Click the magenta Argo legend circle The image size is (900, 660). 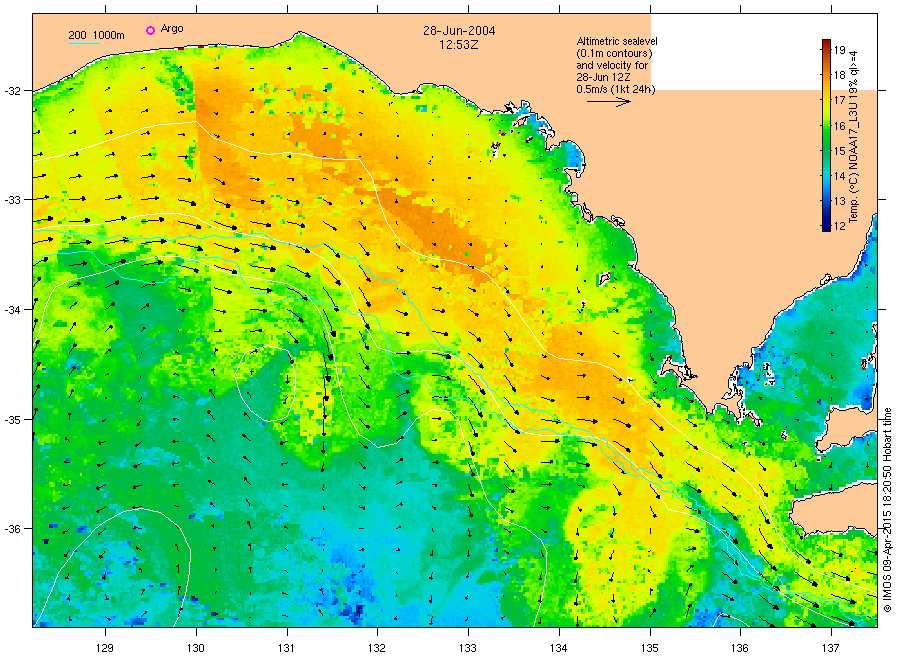click(x=150, y=30)
